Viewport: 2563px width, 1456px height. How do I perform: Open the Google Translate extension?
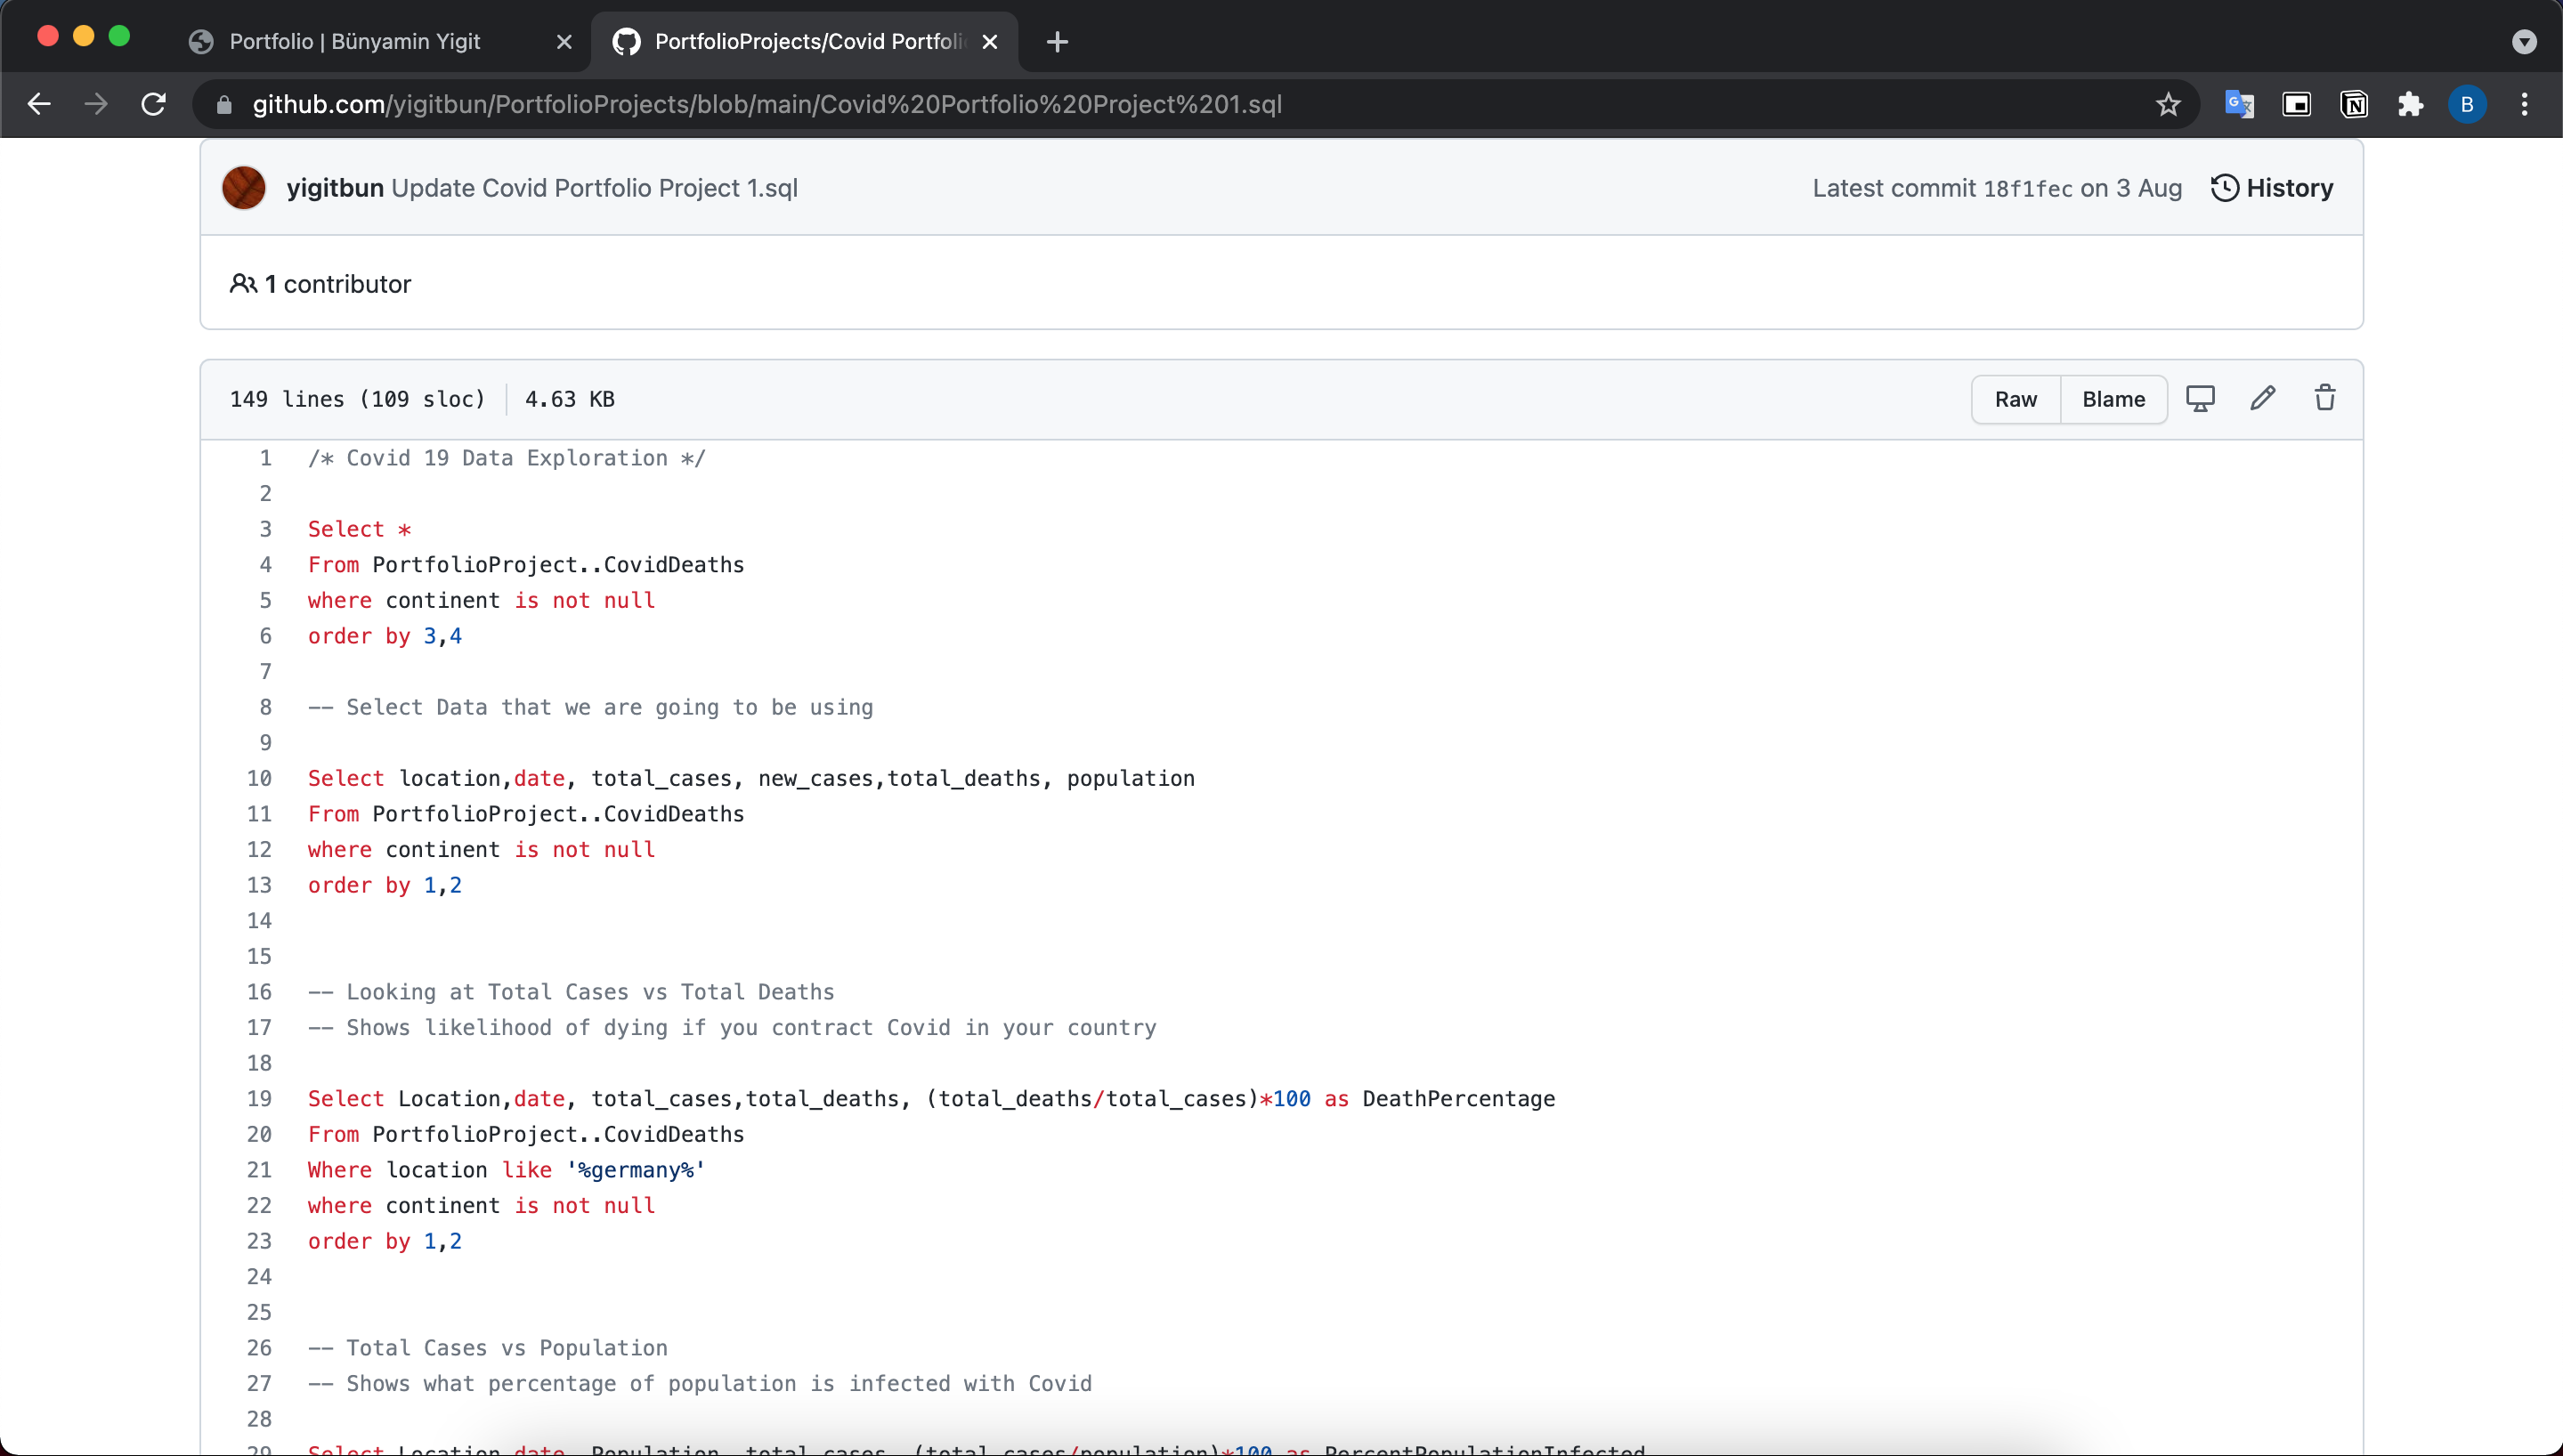(x=2238, y=104)
